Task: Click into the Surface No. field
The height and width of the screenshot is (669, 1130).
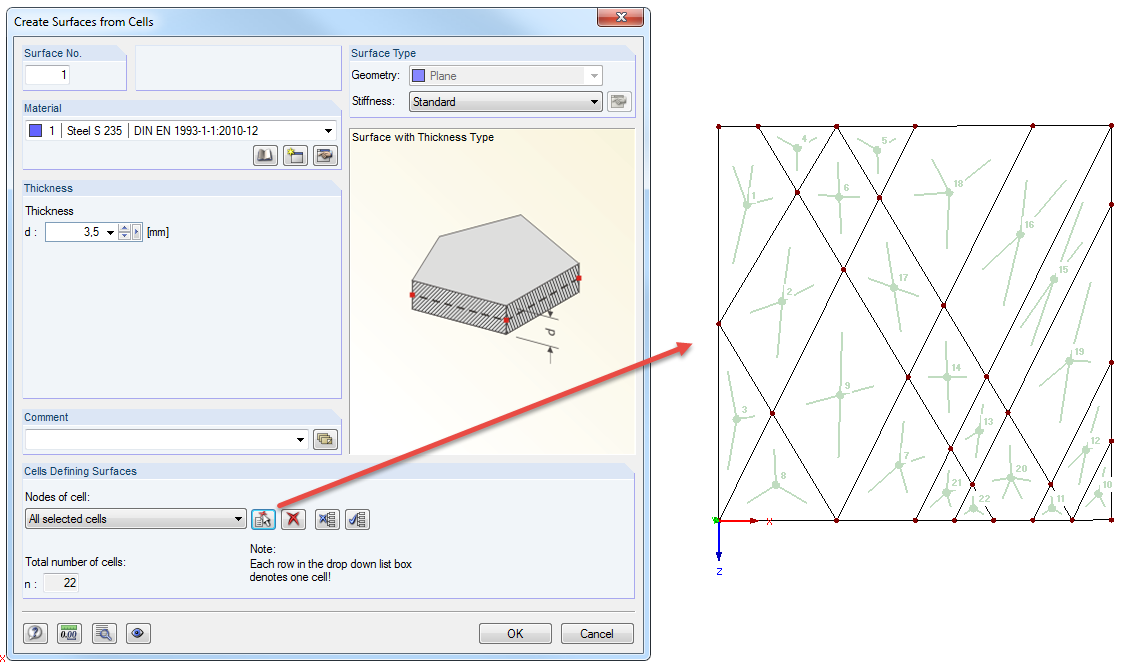Action: click(x=48, y=75)
